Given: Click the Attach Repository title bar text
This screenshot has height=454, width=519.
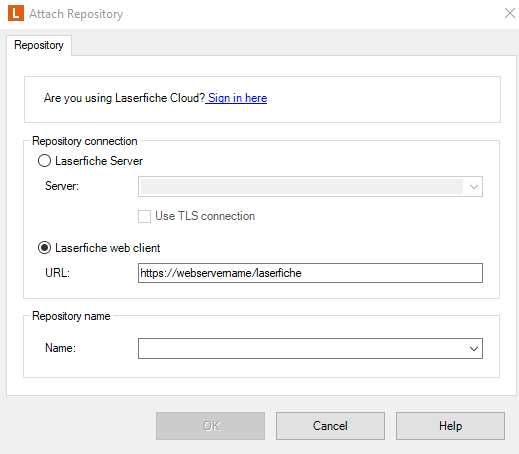Looking at the screenshot, I should pos(76,14).
